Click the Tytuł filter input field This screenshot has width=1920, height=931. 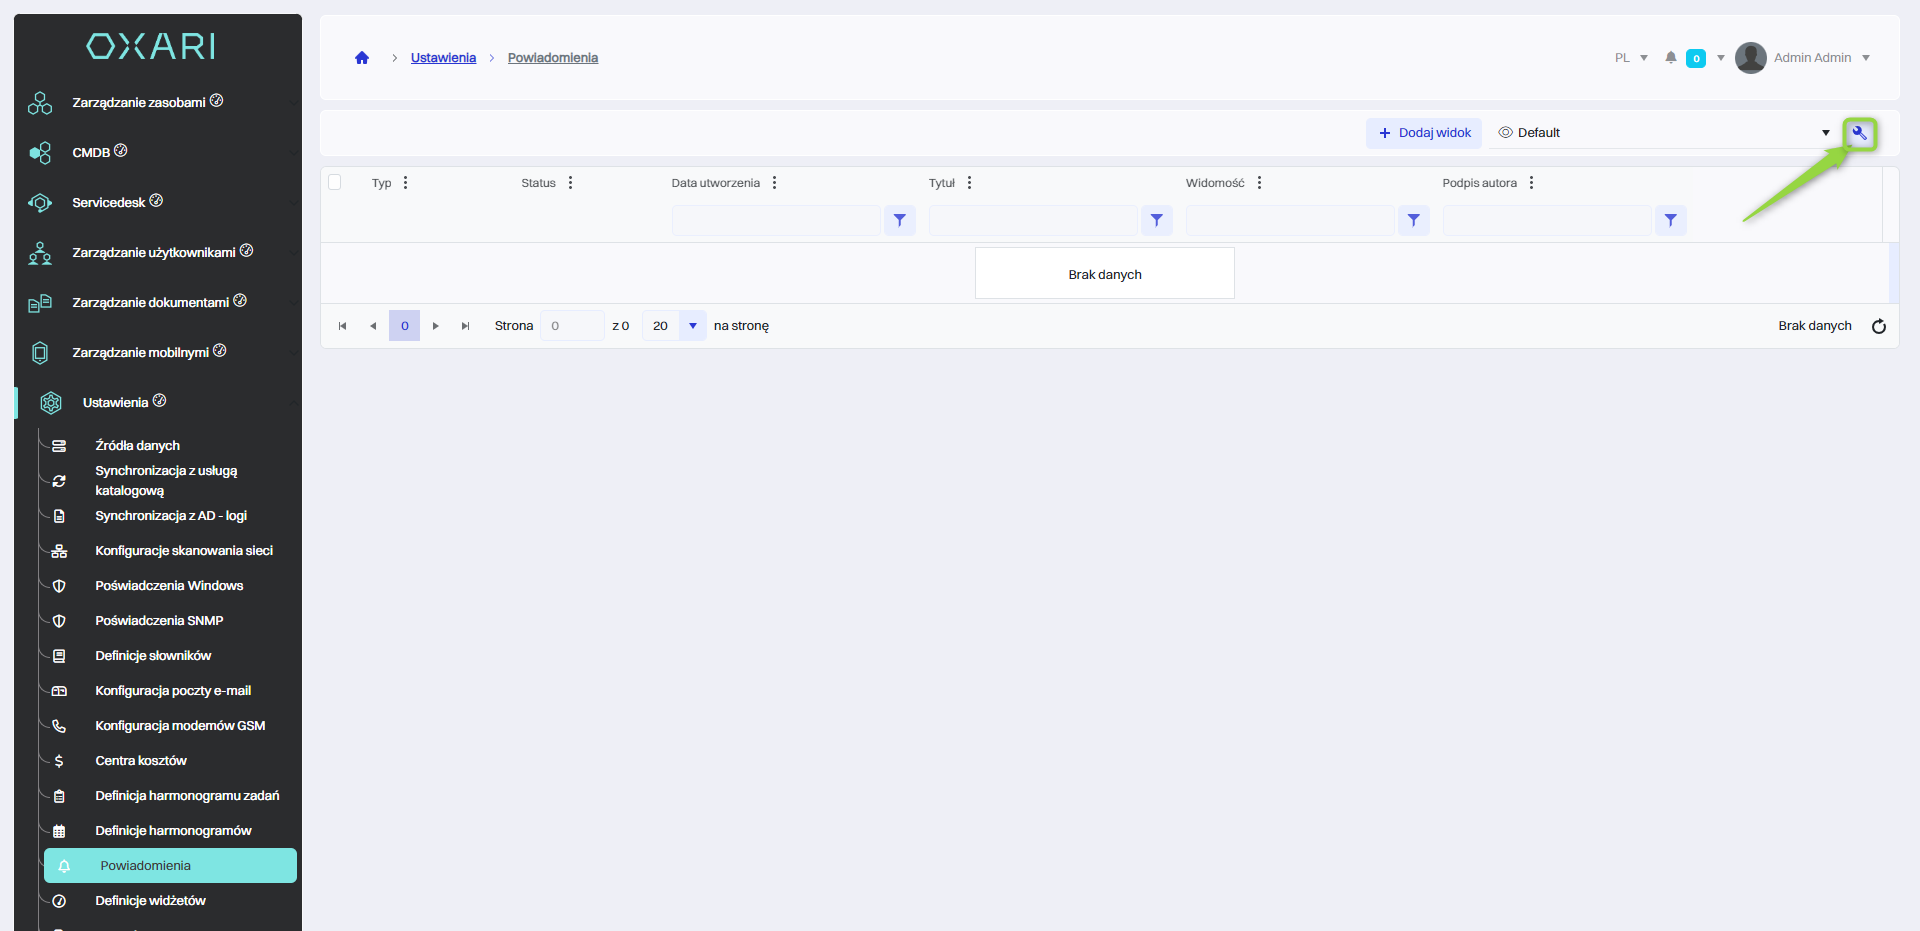[x=1032, y=220]
